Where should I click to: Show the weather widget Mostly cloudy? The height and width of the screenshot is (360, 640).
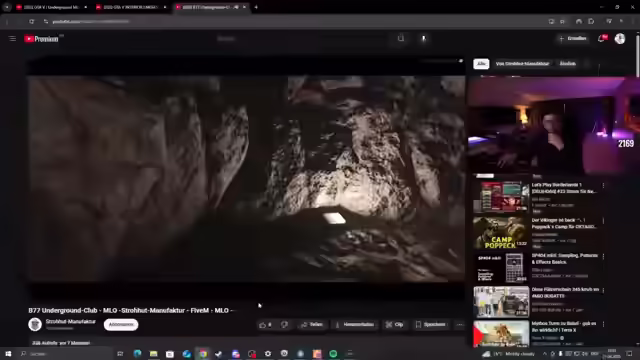coord(509,354)
